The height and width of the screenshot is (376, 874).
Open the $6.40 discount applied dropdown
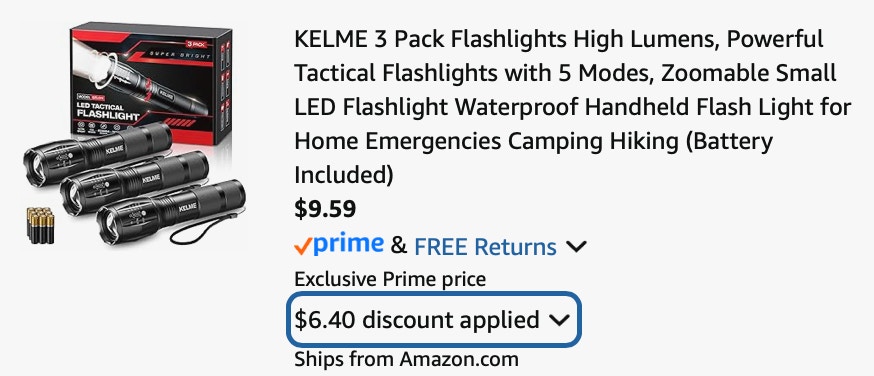(x=434, y=320)
